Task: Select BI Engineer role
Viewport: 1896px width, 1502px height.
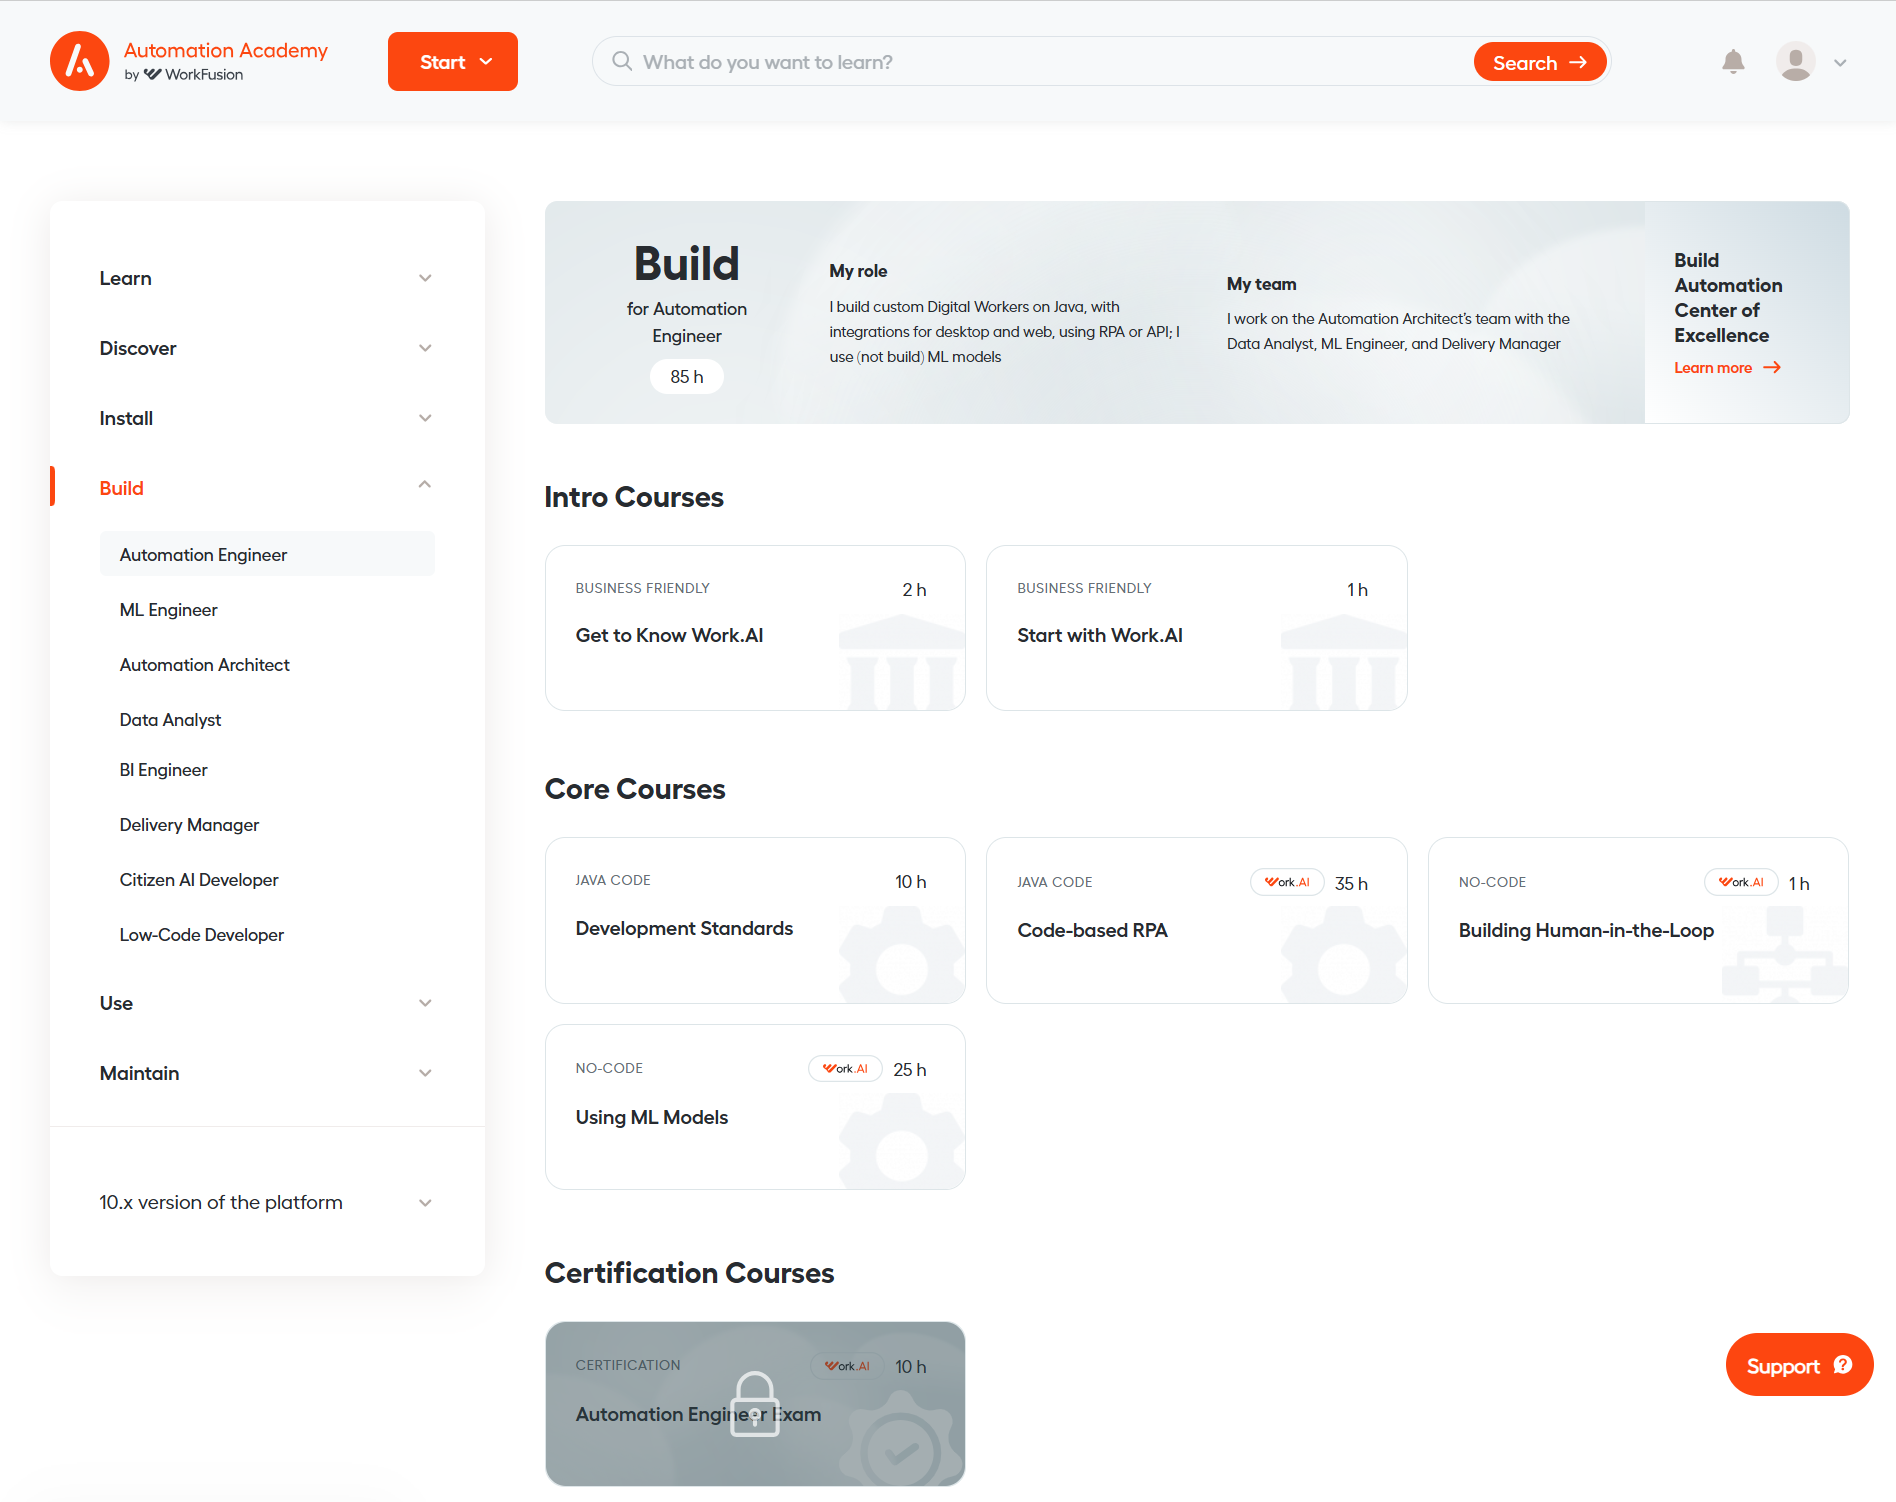Action: point(163,770)
